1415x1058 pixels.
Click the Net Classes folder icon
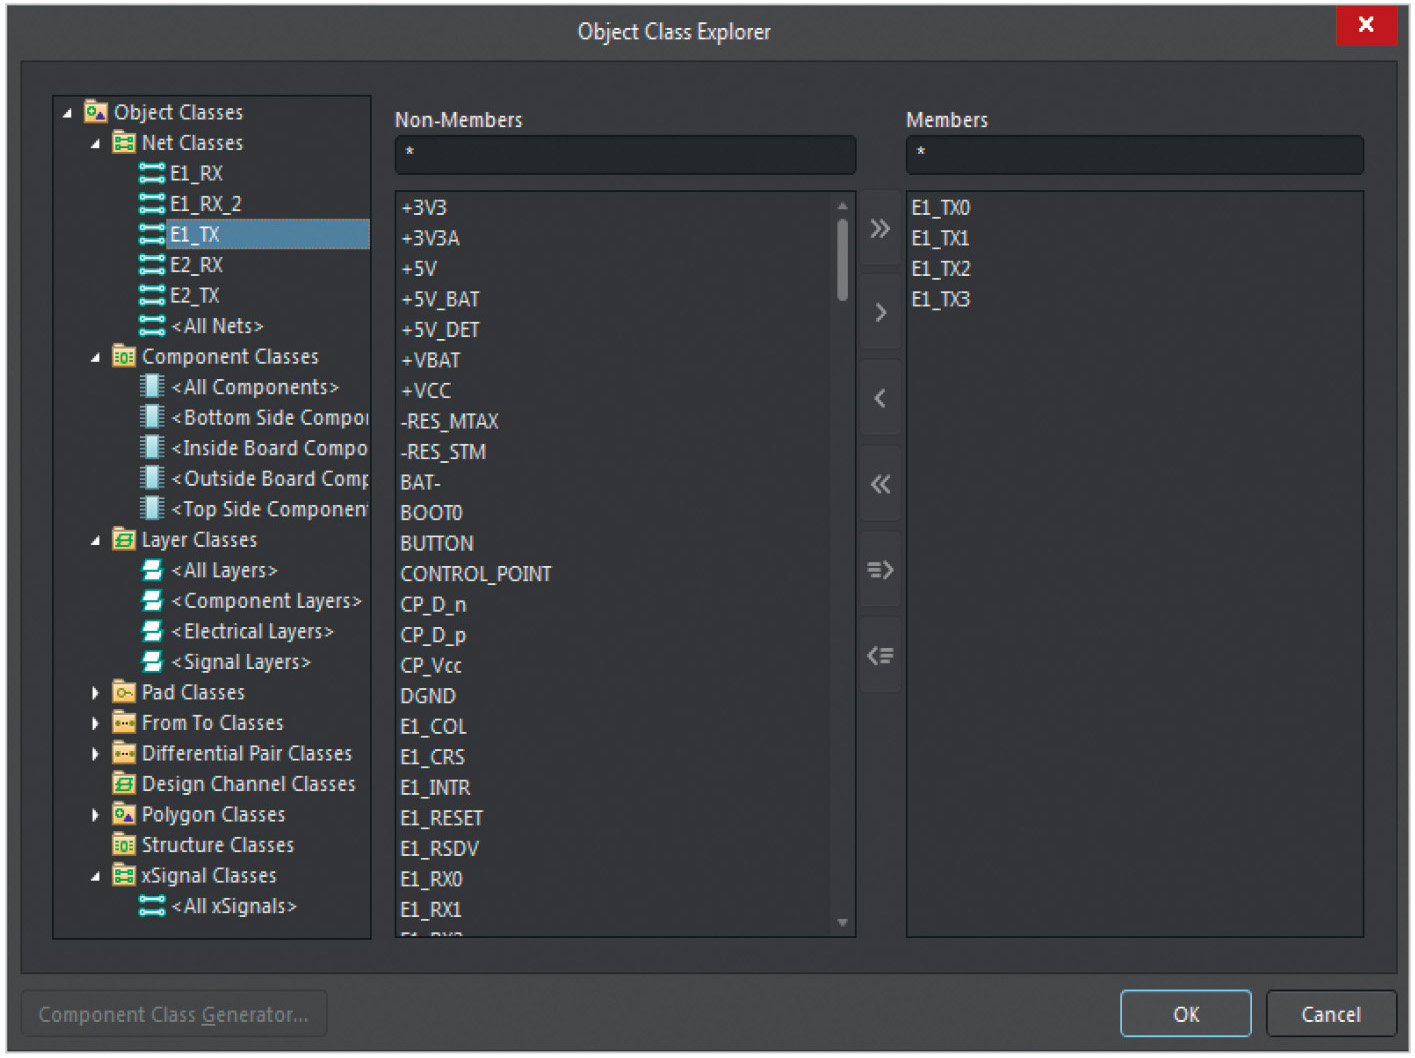coord(124,143)
